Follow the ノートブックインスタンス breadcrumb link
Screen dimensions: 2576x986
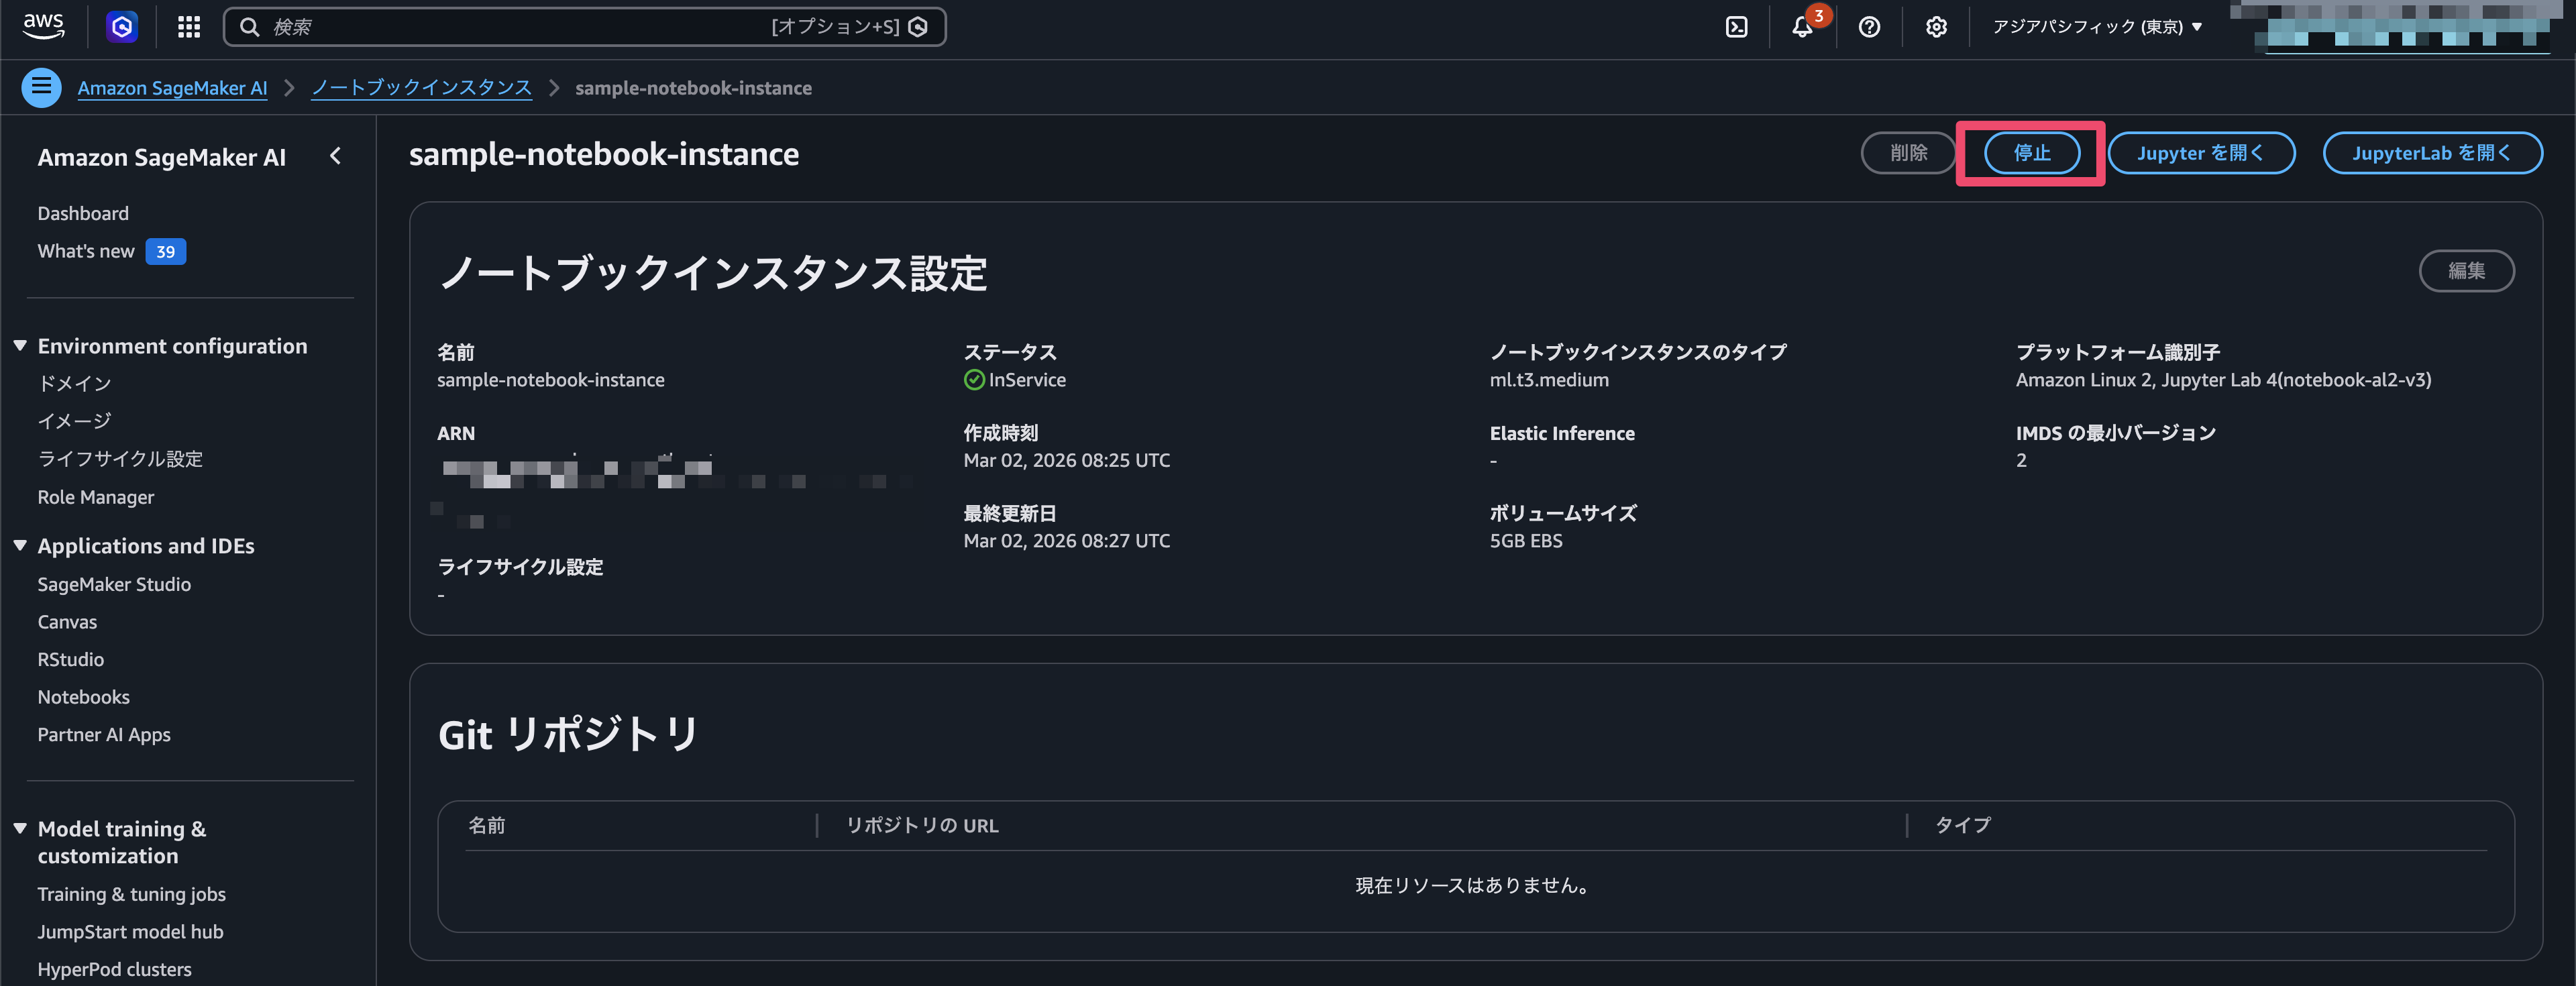(421, 87)
